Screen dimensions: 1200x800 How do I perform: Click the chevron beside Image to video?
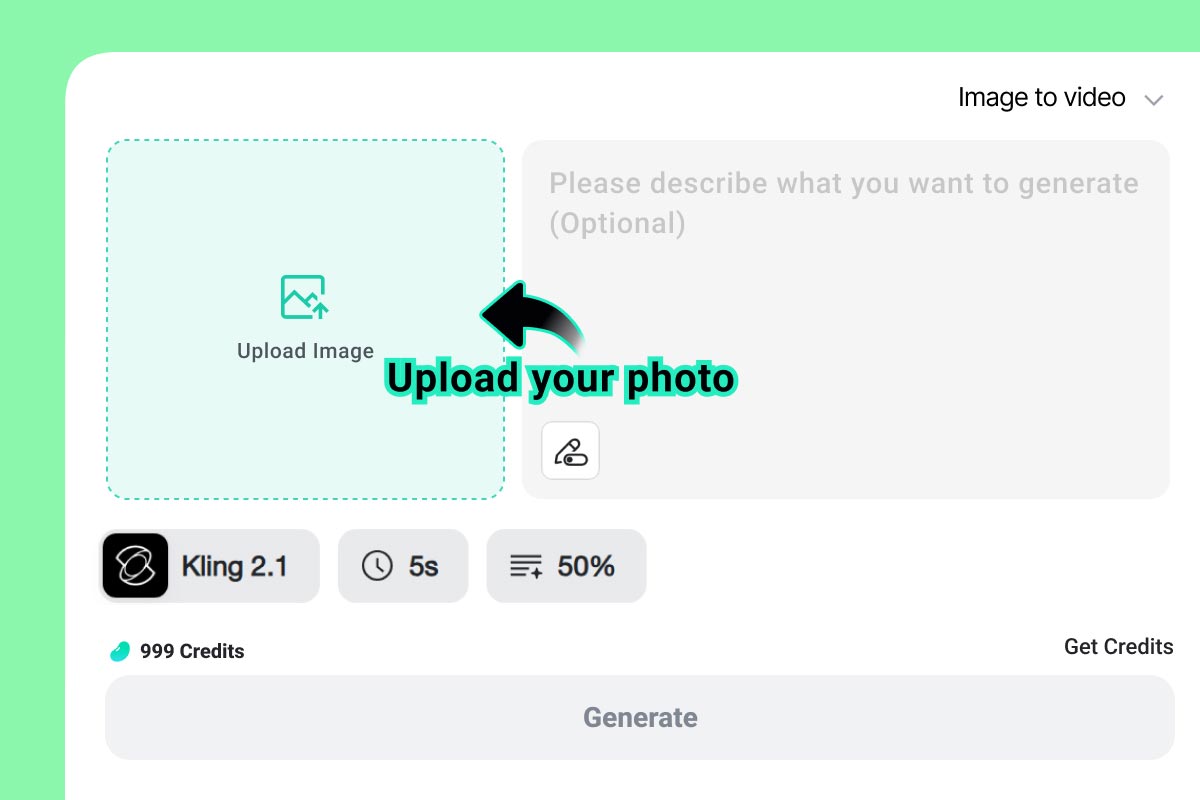(1154, 99)
